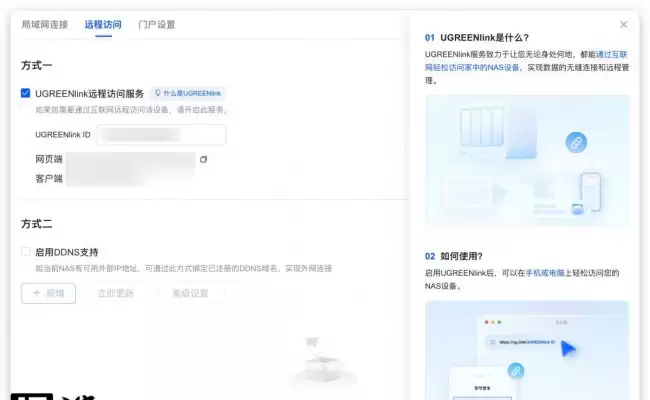Click the NAS device illustration thumbnail

pyautogui.click(x=527, y=160)
